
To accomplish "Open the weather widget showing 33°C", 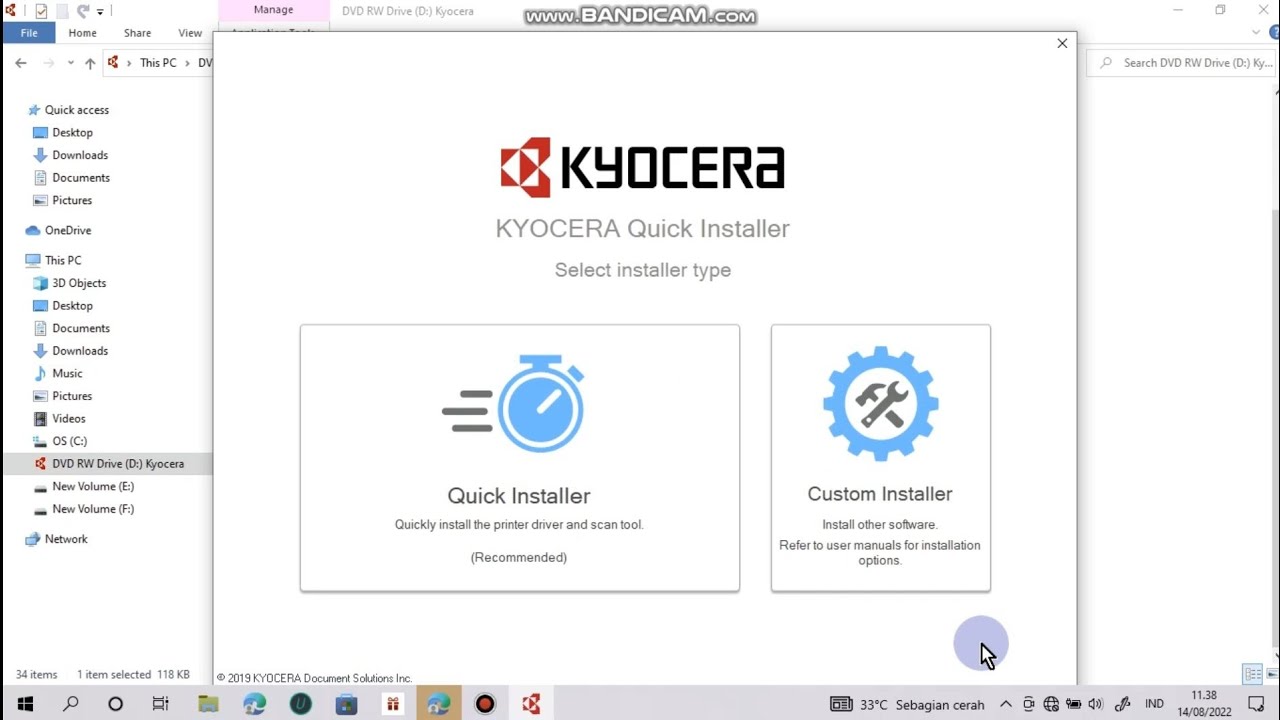I will click(908, 704).
